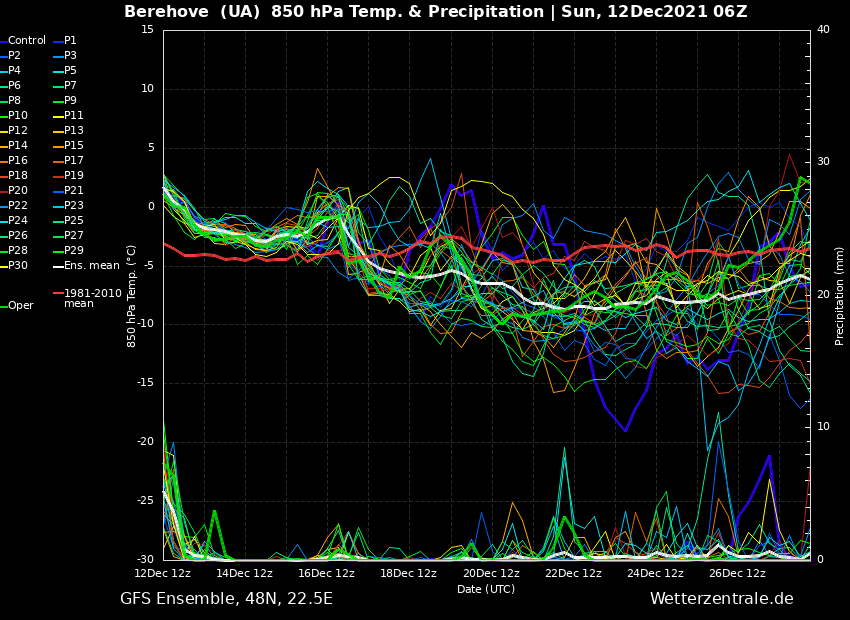Click the P1 legend entry
Viewport: 850px width, 620px height.
tap(70, 41)
